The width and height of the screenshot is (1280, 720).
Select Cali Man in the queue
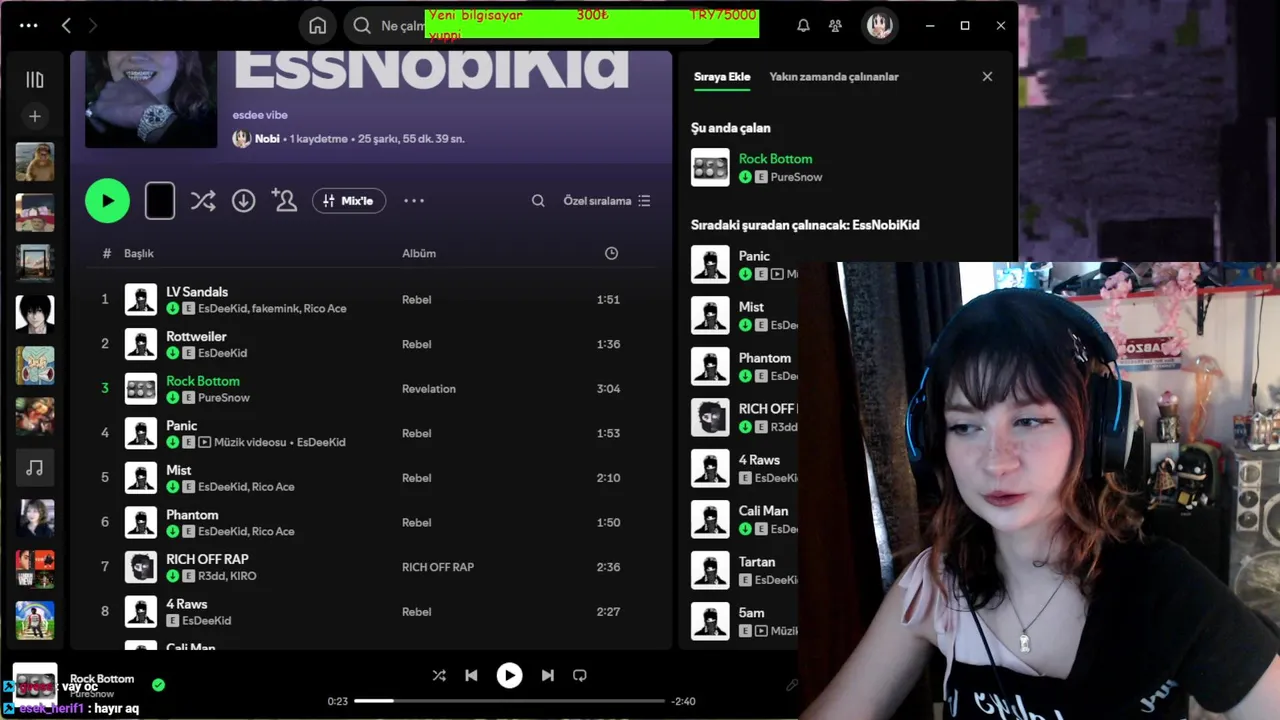pos(763,511)
